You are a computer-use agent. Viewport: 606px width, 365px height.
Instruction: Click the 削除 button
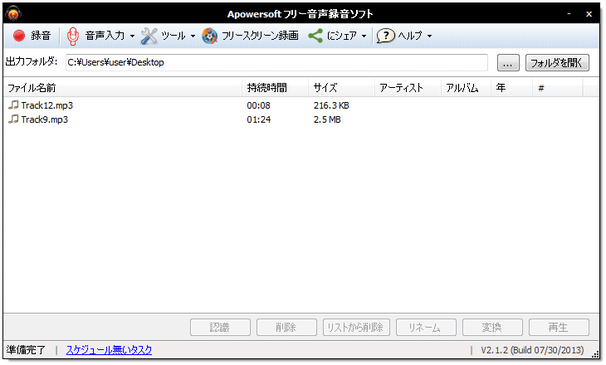286,327
